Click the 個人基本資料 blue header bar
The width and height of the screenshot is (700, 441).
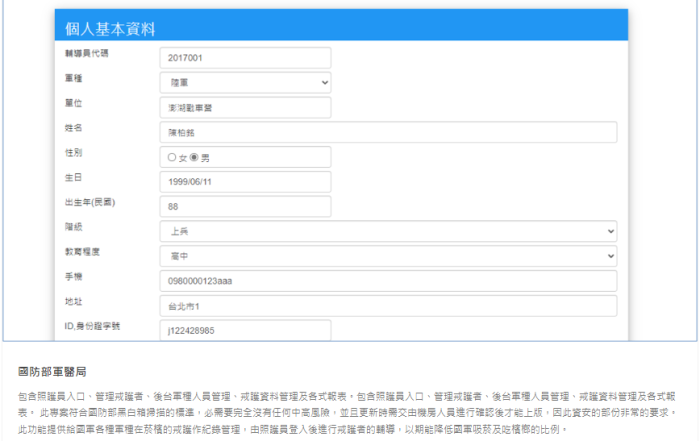(x=341, y=28)
